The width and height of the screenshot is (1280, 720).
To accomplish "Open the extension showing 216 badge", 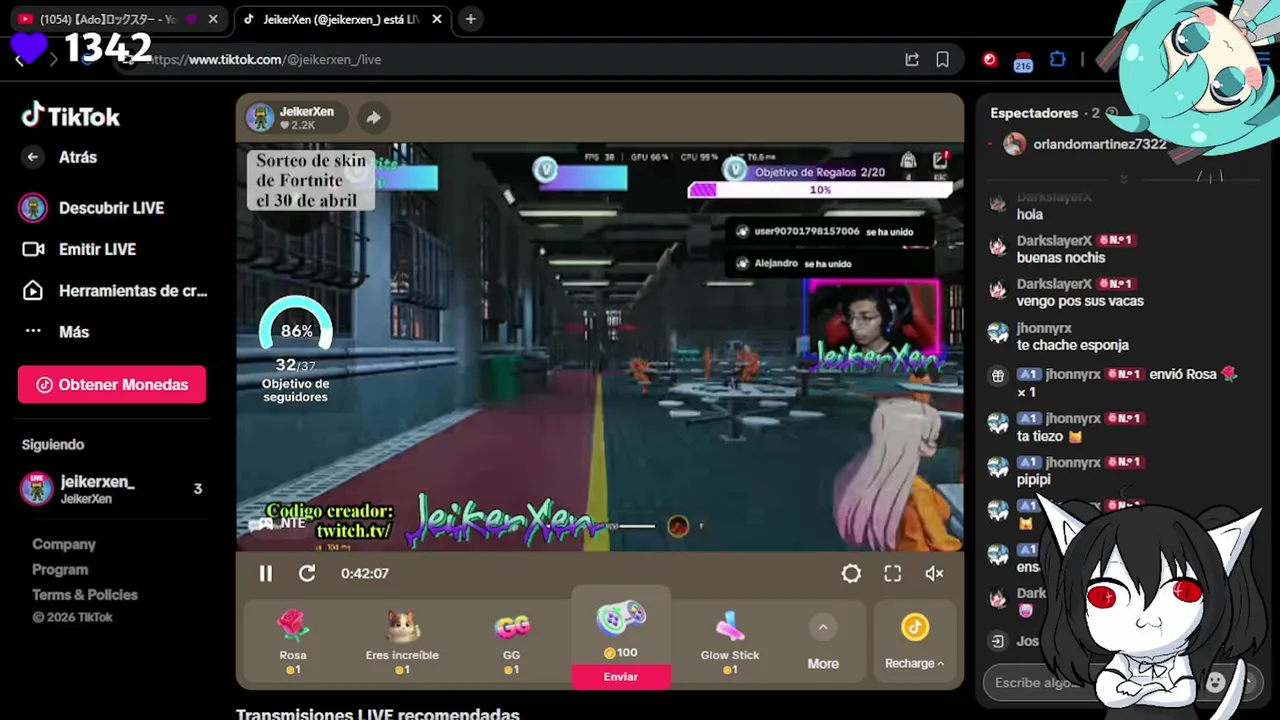I will coord(1022,61).
